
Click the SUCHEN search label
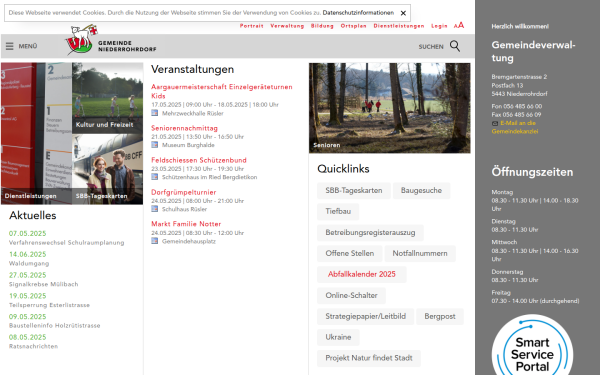click(431, 47)
